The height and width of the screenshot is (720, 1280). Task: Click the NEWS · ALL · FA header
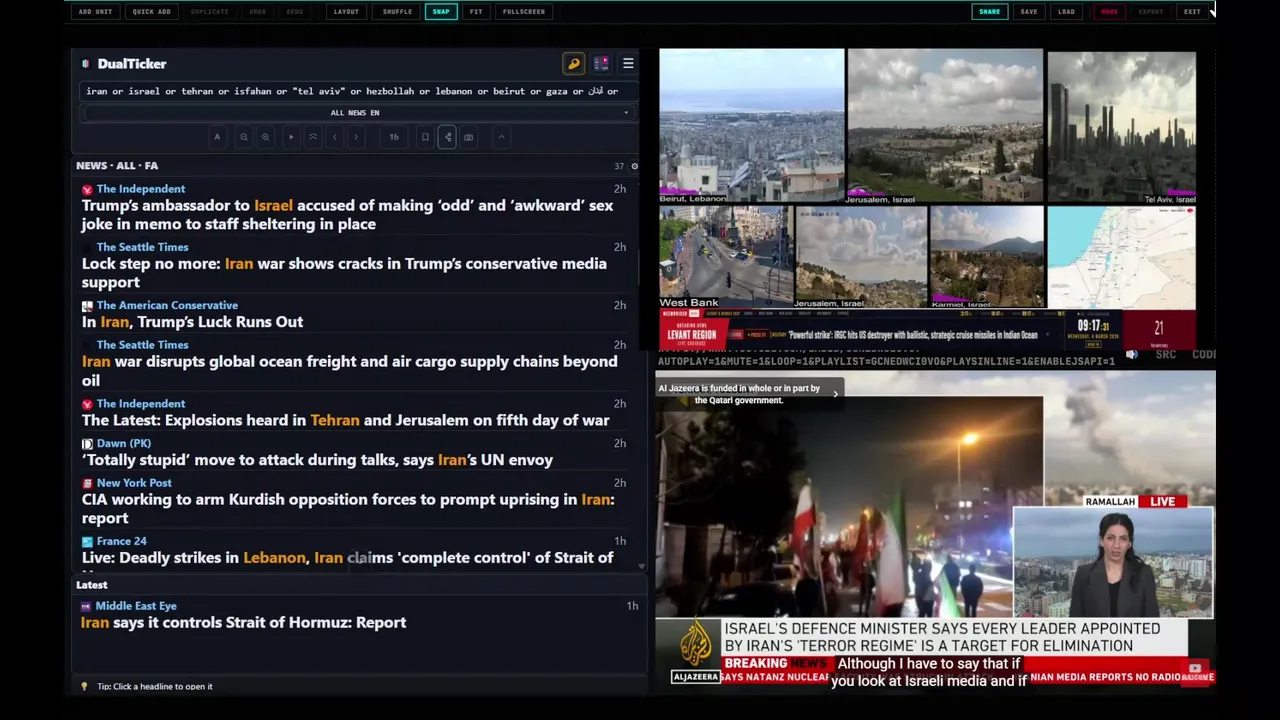tap(117, 166)
